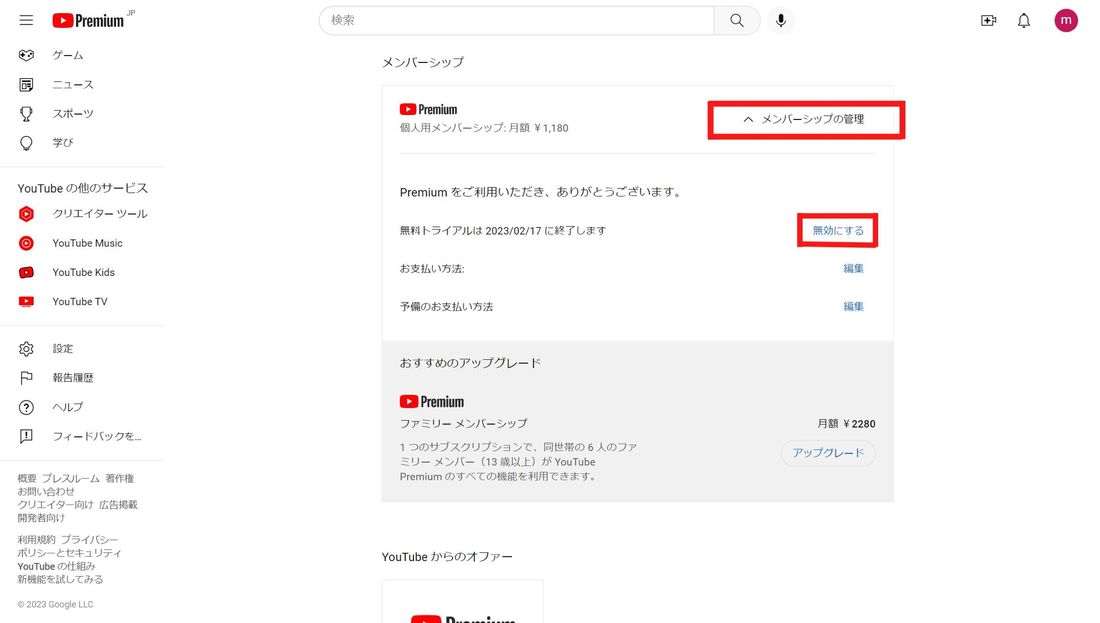Click the feedback exclamation icon
1100x623 pixels.
click(x=26, y=436)
